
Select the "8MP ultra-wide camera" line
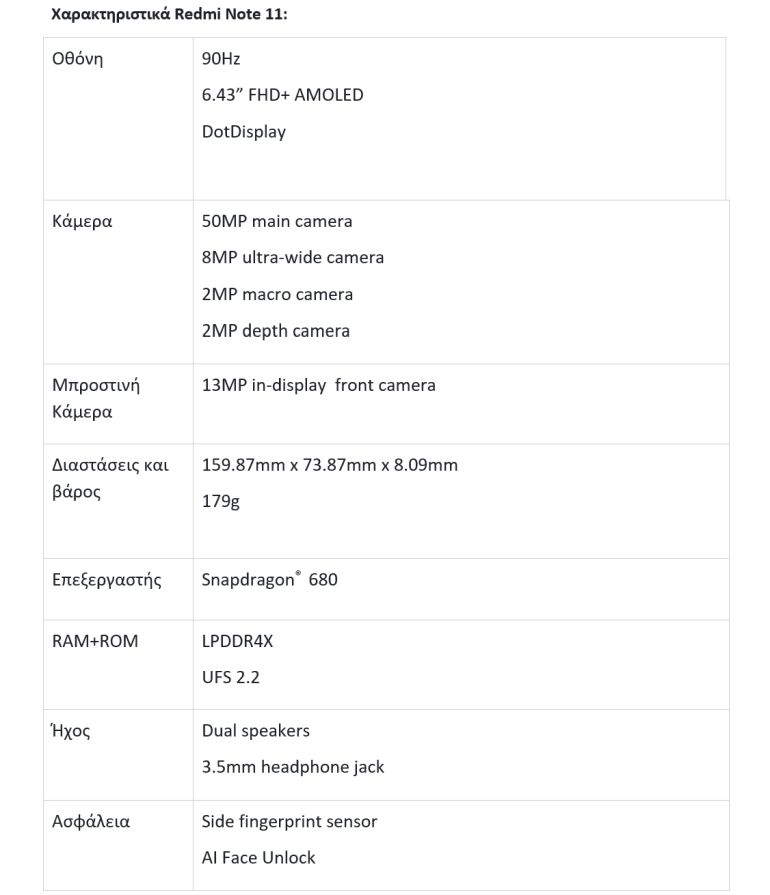pos(292,257)
